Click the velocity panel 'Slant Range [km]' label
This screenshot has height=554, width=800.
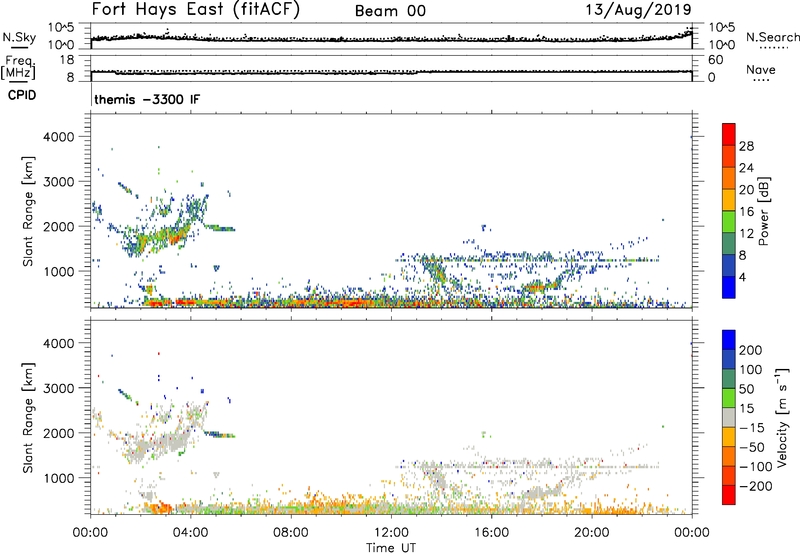tap(28, 418)
